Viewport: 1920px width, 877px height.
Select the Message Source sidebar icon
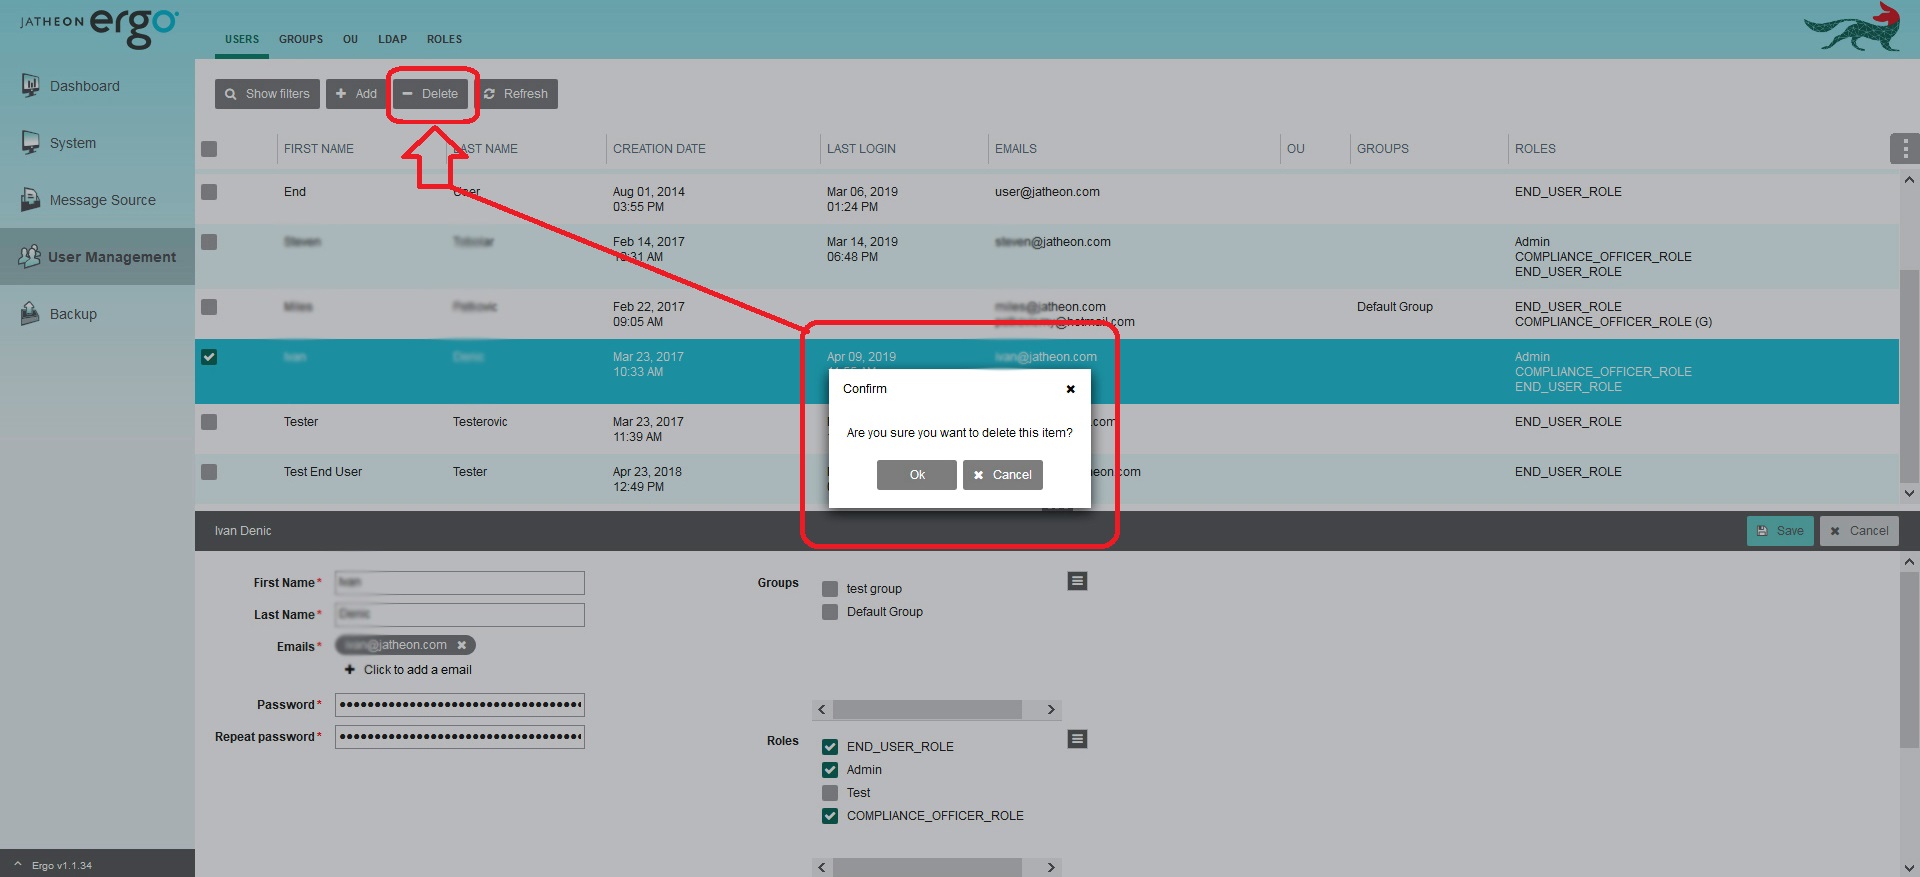tap(31, 200)
